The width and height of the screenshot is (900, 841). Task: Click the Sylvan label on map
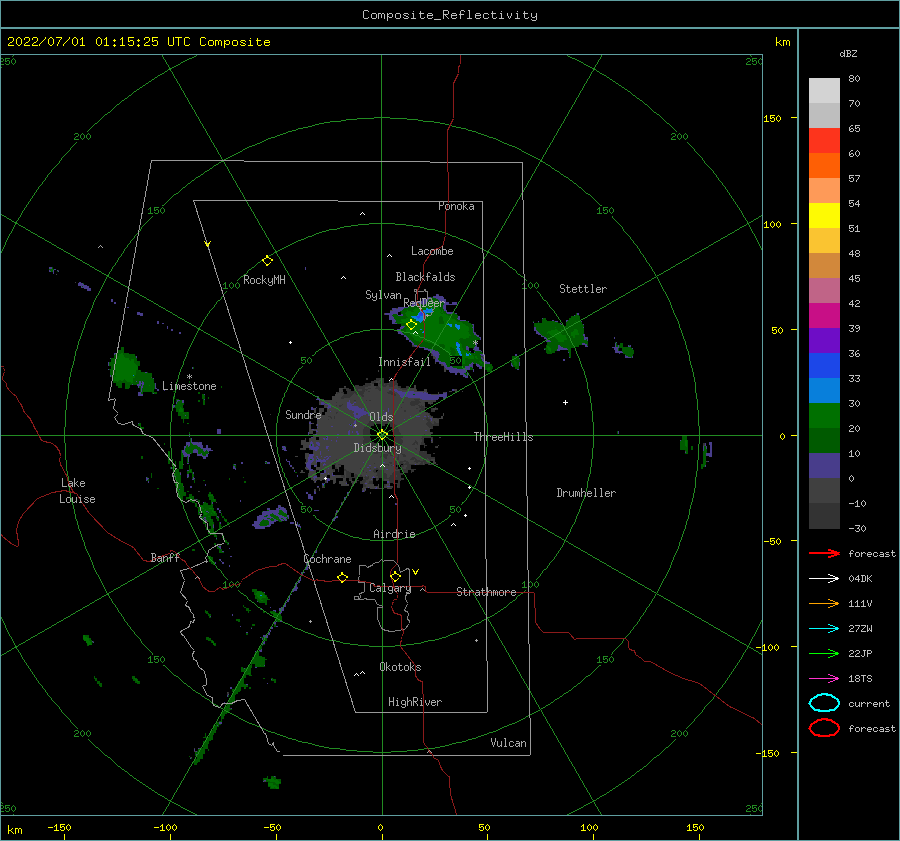[x=383, y=295]
